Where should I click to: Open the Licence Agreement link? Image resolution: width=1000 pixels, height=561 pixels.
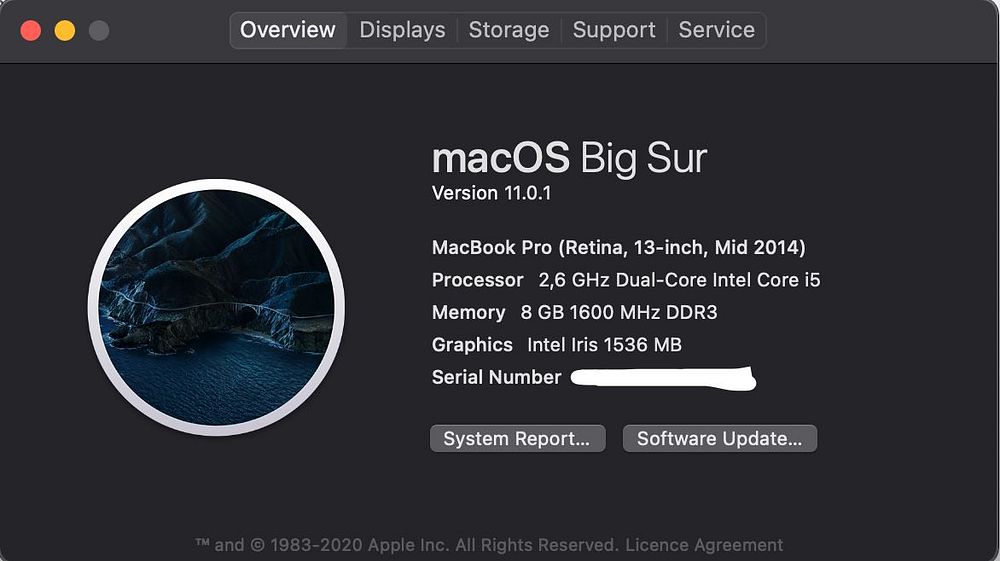click(704, 545)
